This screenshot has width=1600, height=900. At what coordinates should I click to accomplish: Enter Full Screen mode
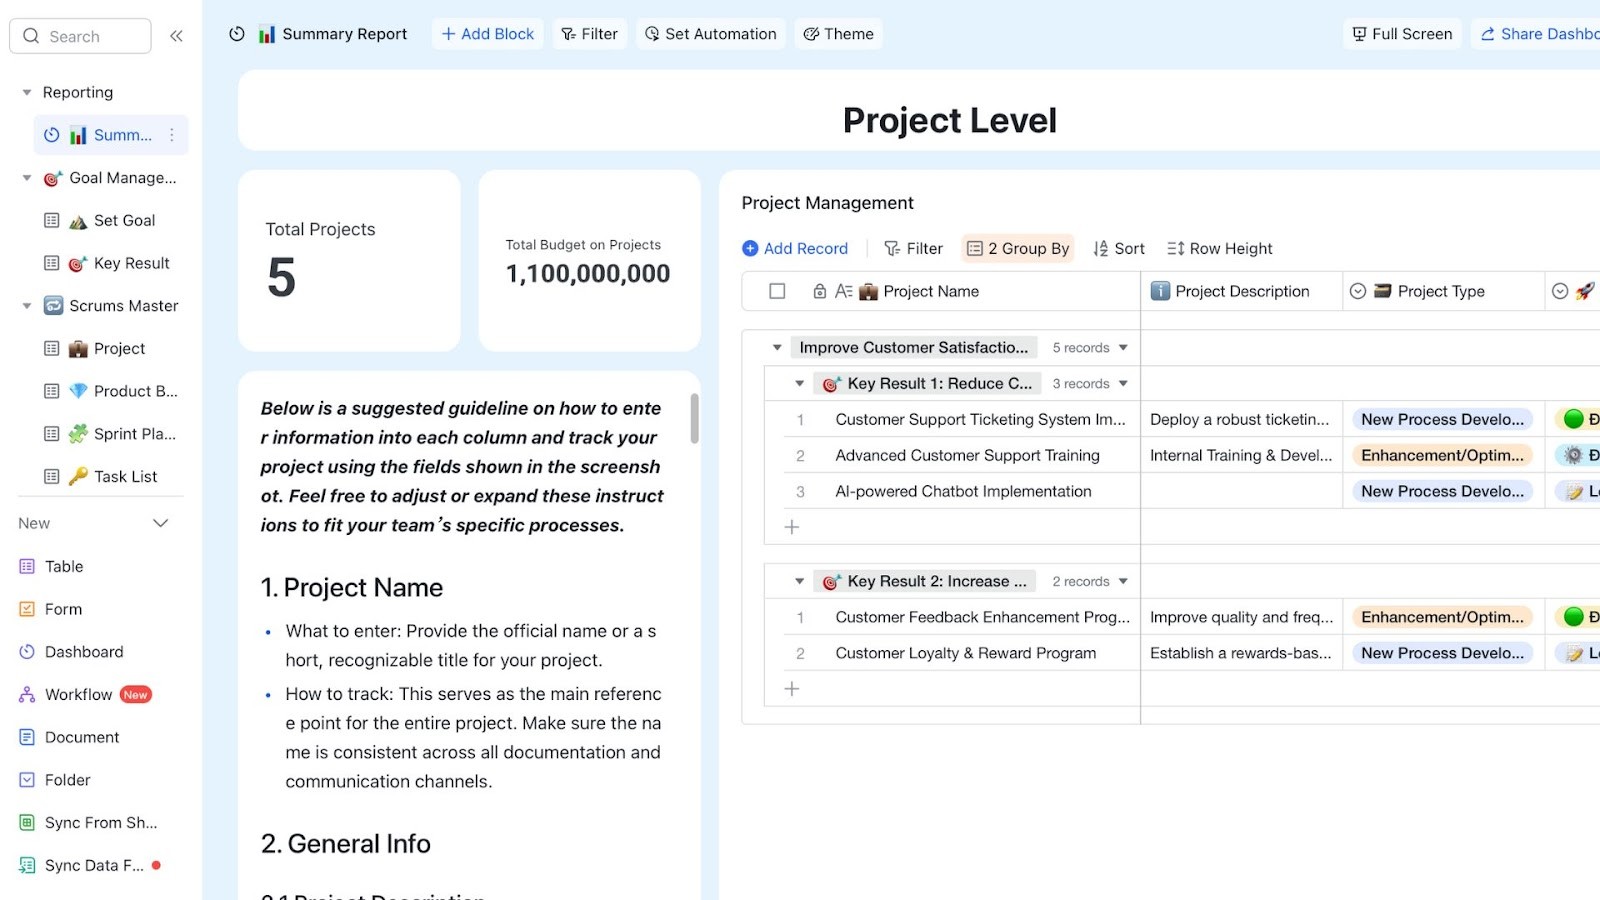(x=1401, y=33)
